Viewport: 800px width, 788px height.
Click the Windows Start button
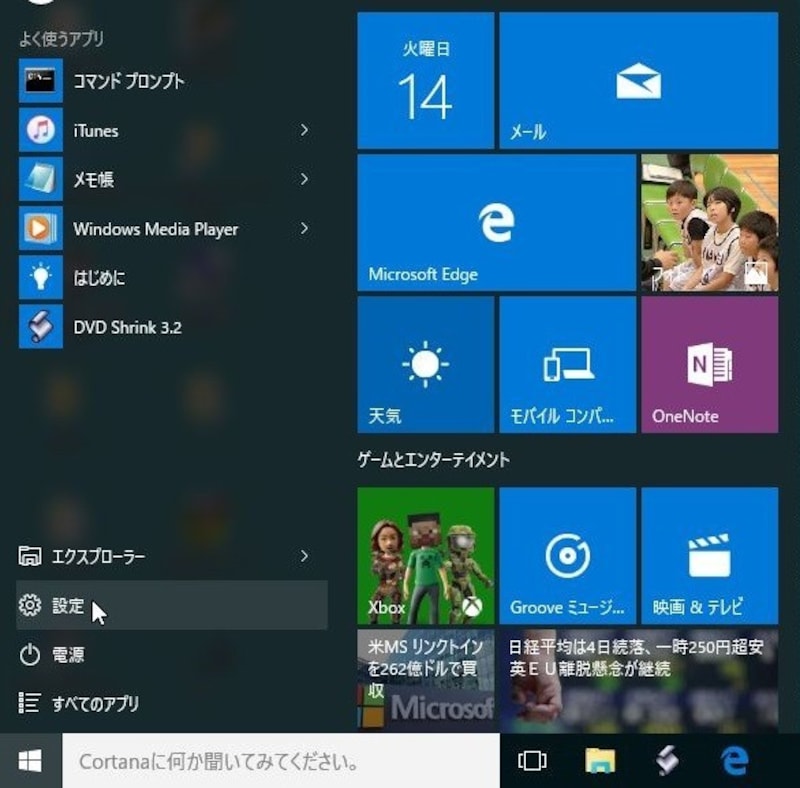coord(30,762)
